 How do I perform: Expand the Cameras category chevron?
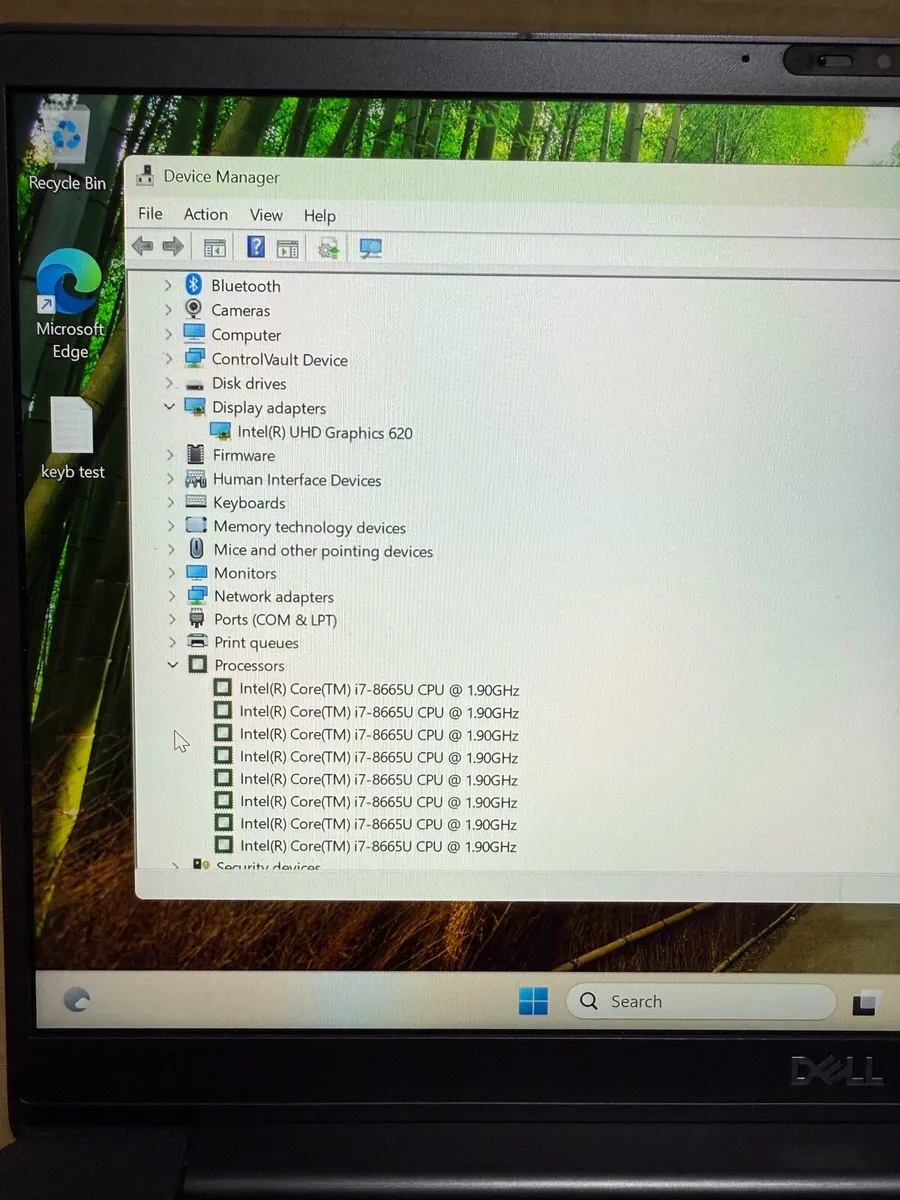point(168,310)
